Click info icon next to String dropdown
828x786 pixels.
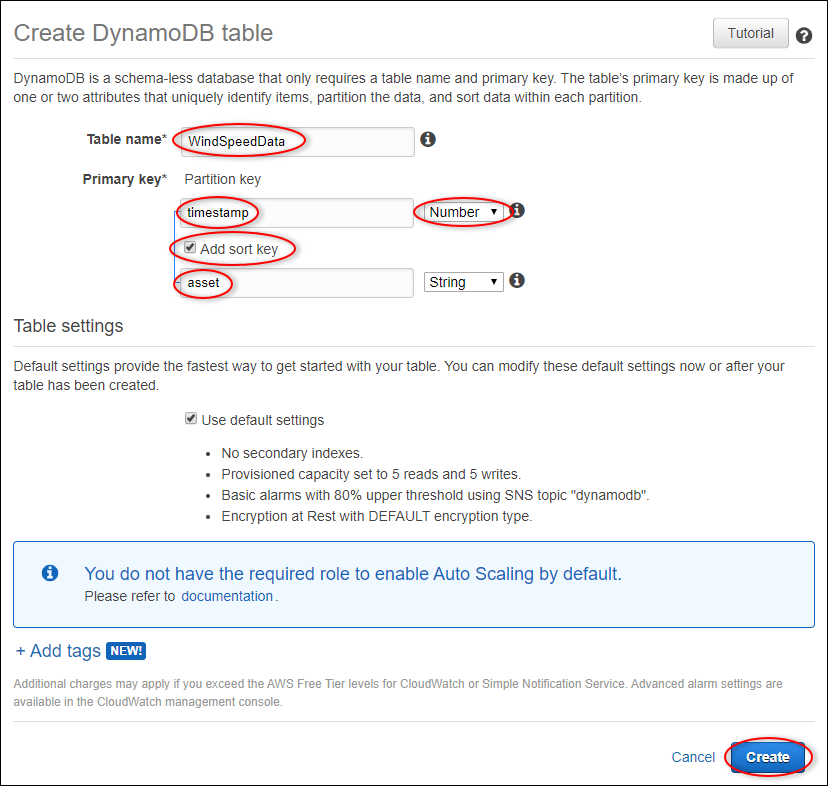(x=517, y=281)
